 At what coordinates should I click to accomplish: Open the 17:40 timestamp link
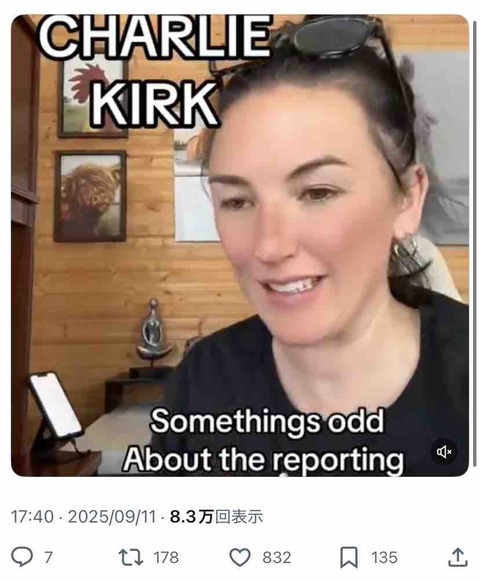[x=32, y=517]
